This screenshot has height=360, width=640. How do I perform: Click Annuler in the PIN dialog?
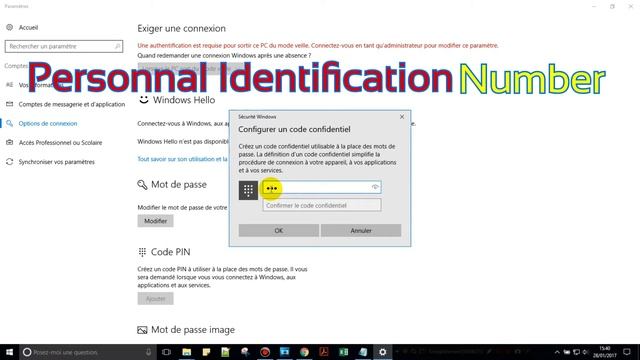coord(361,231)
